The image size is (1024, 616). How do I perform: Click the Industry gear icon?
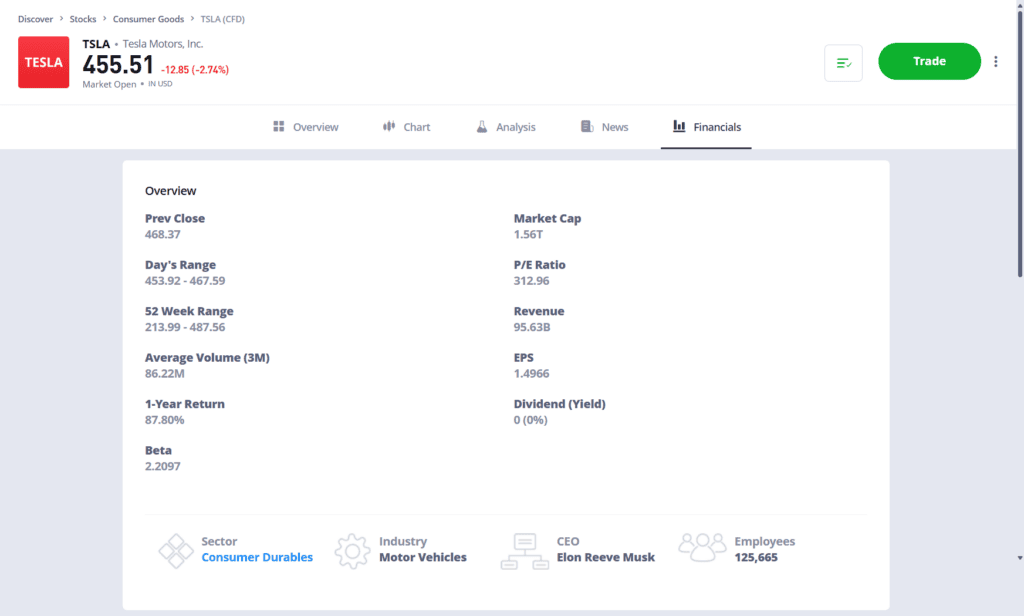(352, 551)
